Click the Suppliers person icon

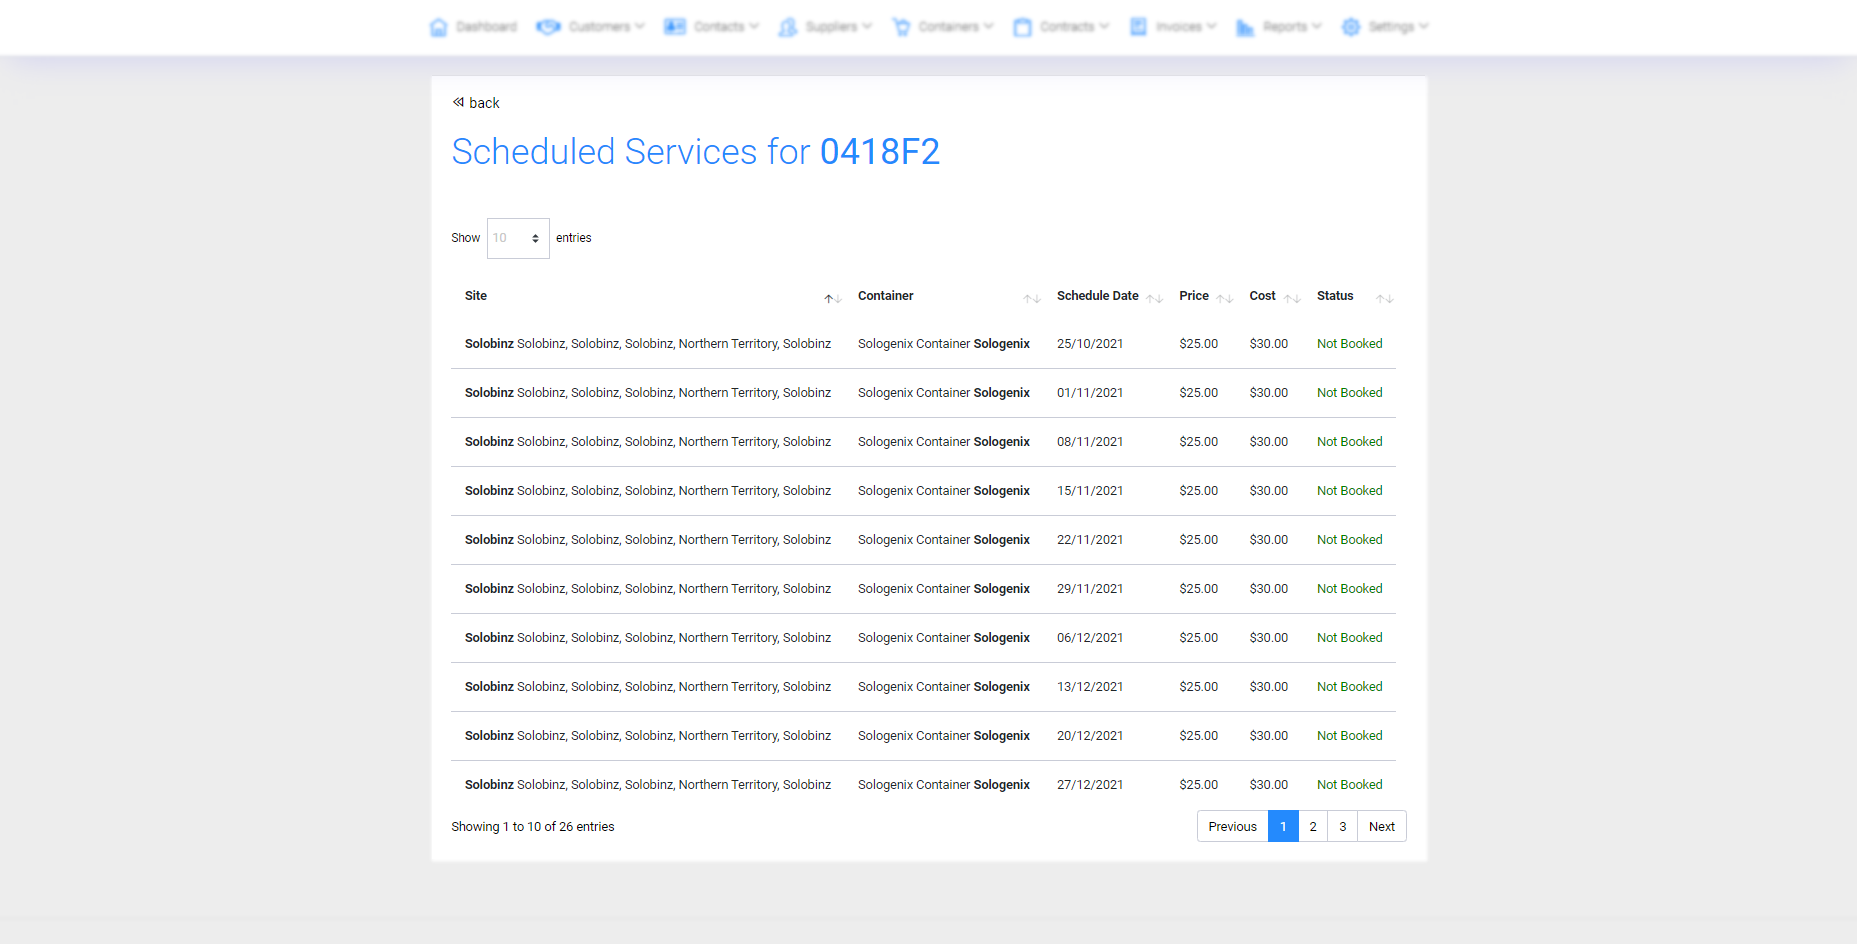pyautogui.click(x=788, y=27)
